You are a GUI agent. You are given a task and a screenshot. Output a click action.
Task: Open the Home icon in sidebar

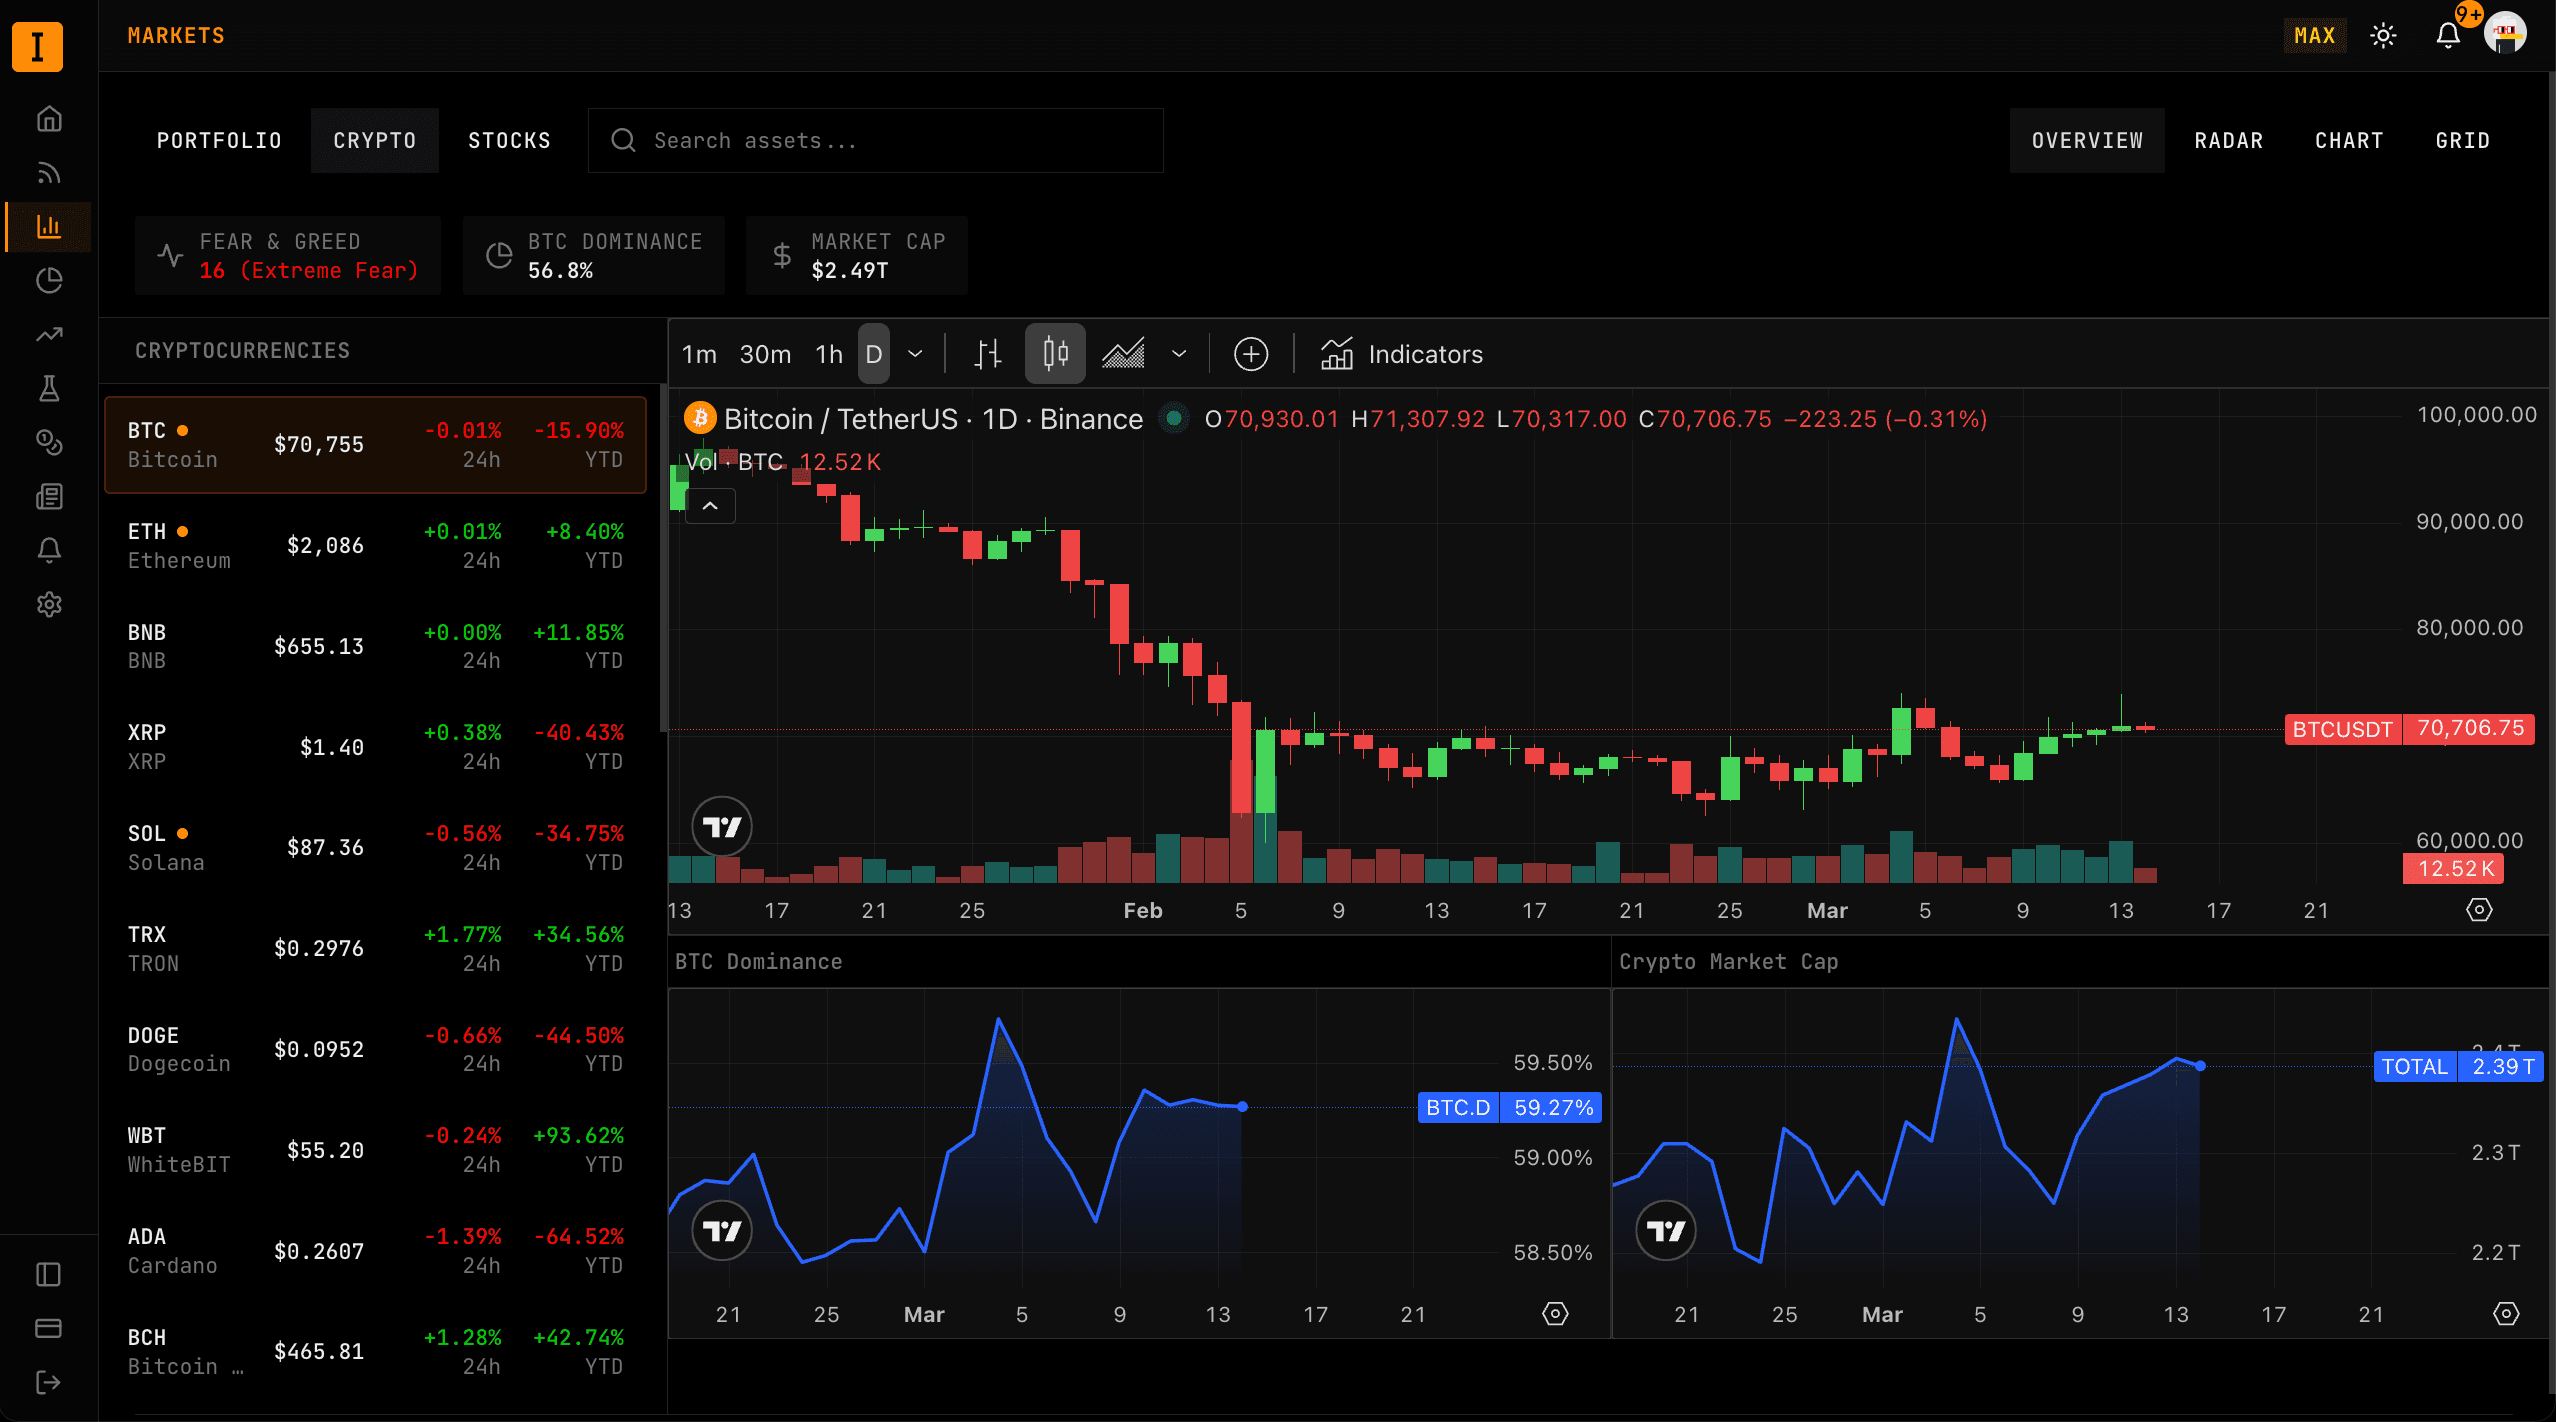[x=49, y=118]
